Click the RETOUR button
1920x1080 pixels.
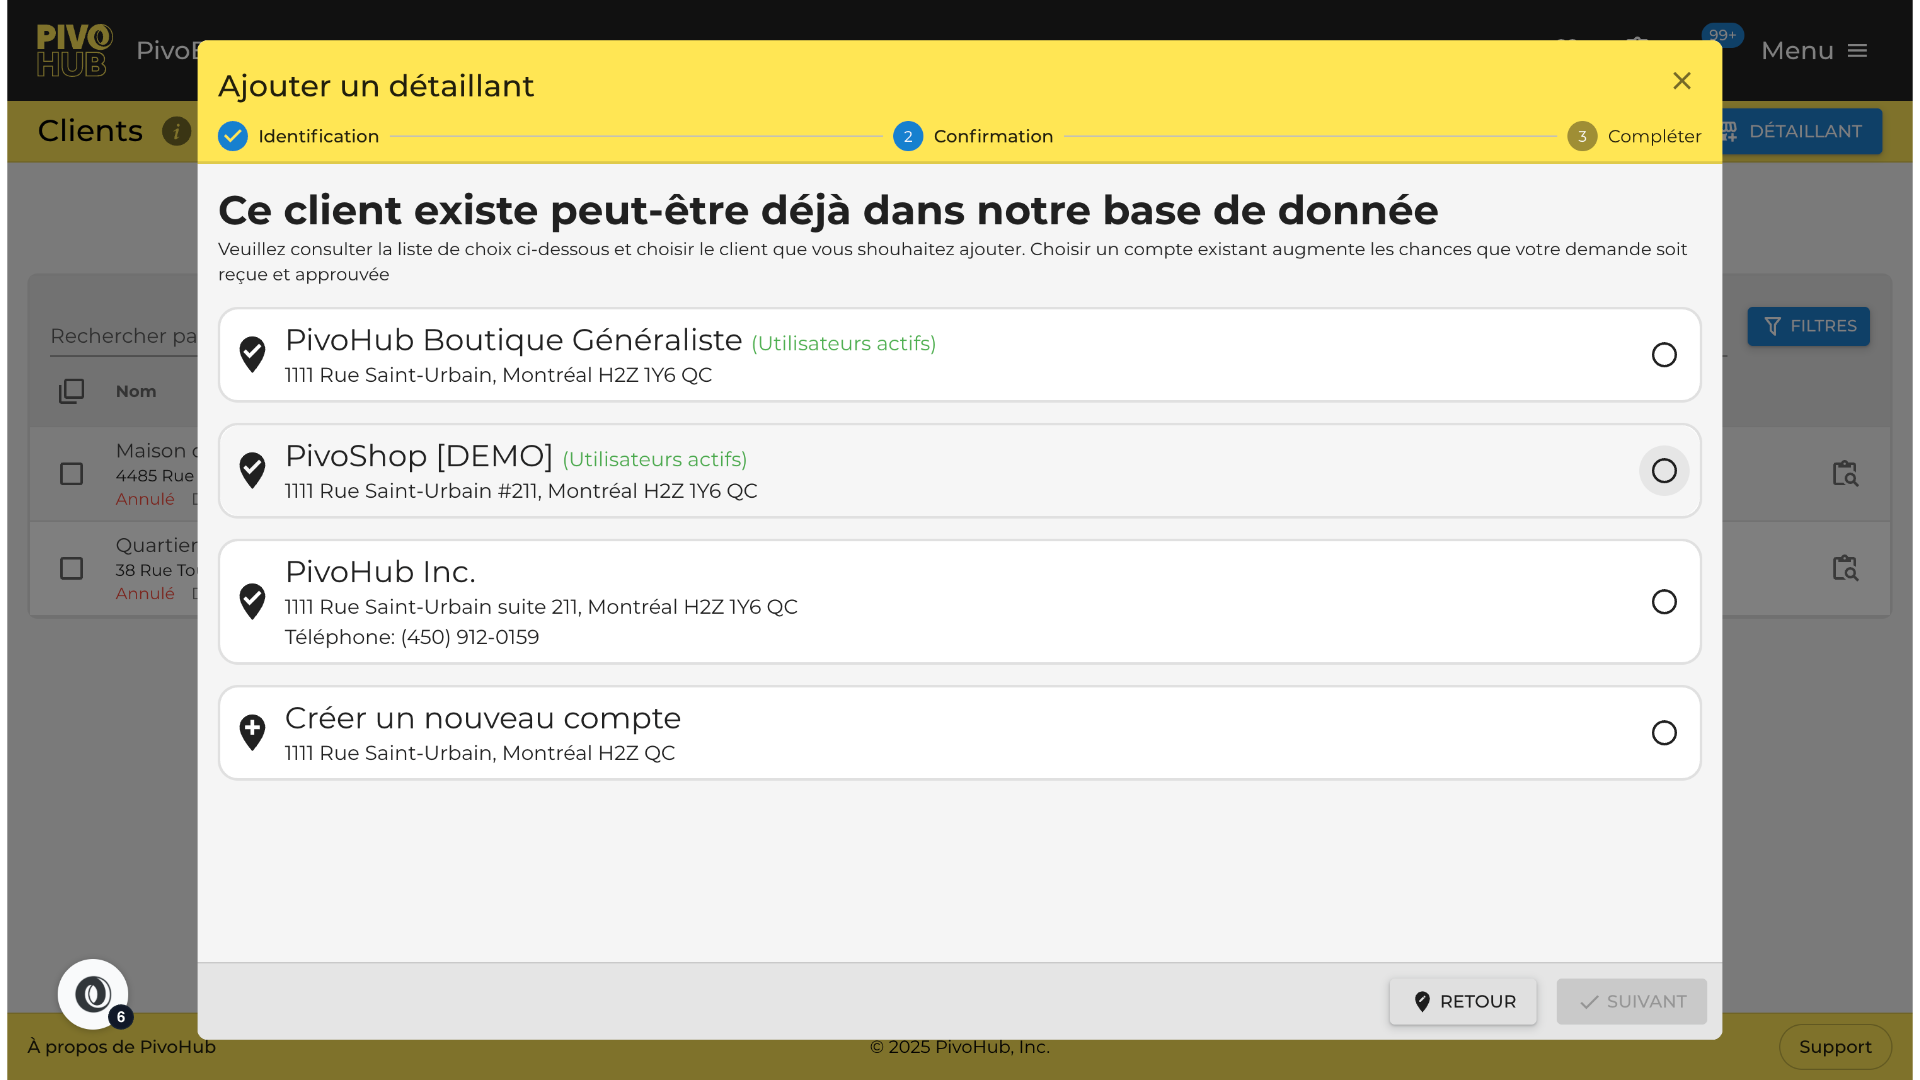tap(1463, 1001)
